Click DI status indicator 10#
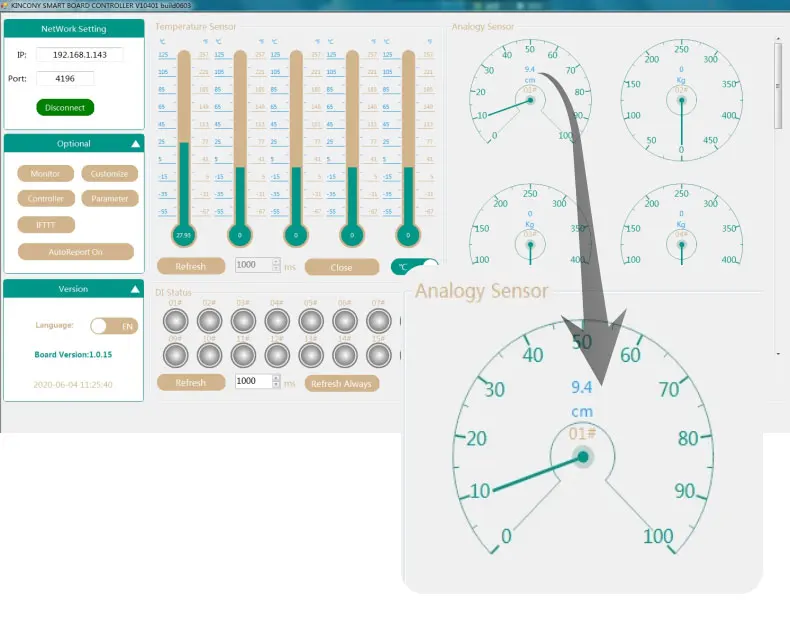Screen dimensions: 790x626 pyautogui.click(x=210, y=355)
